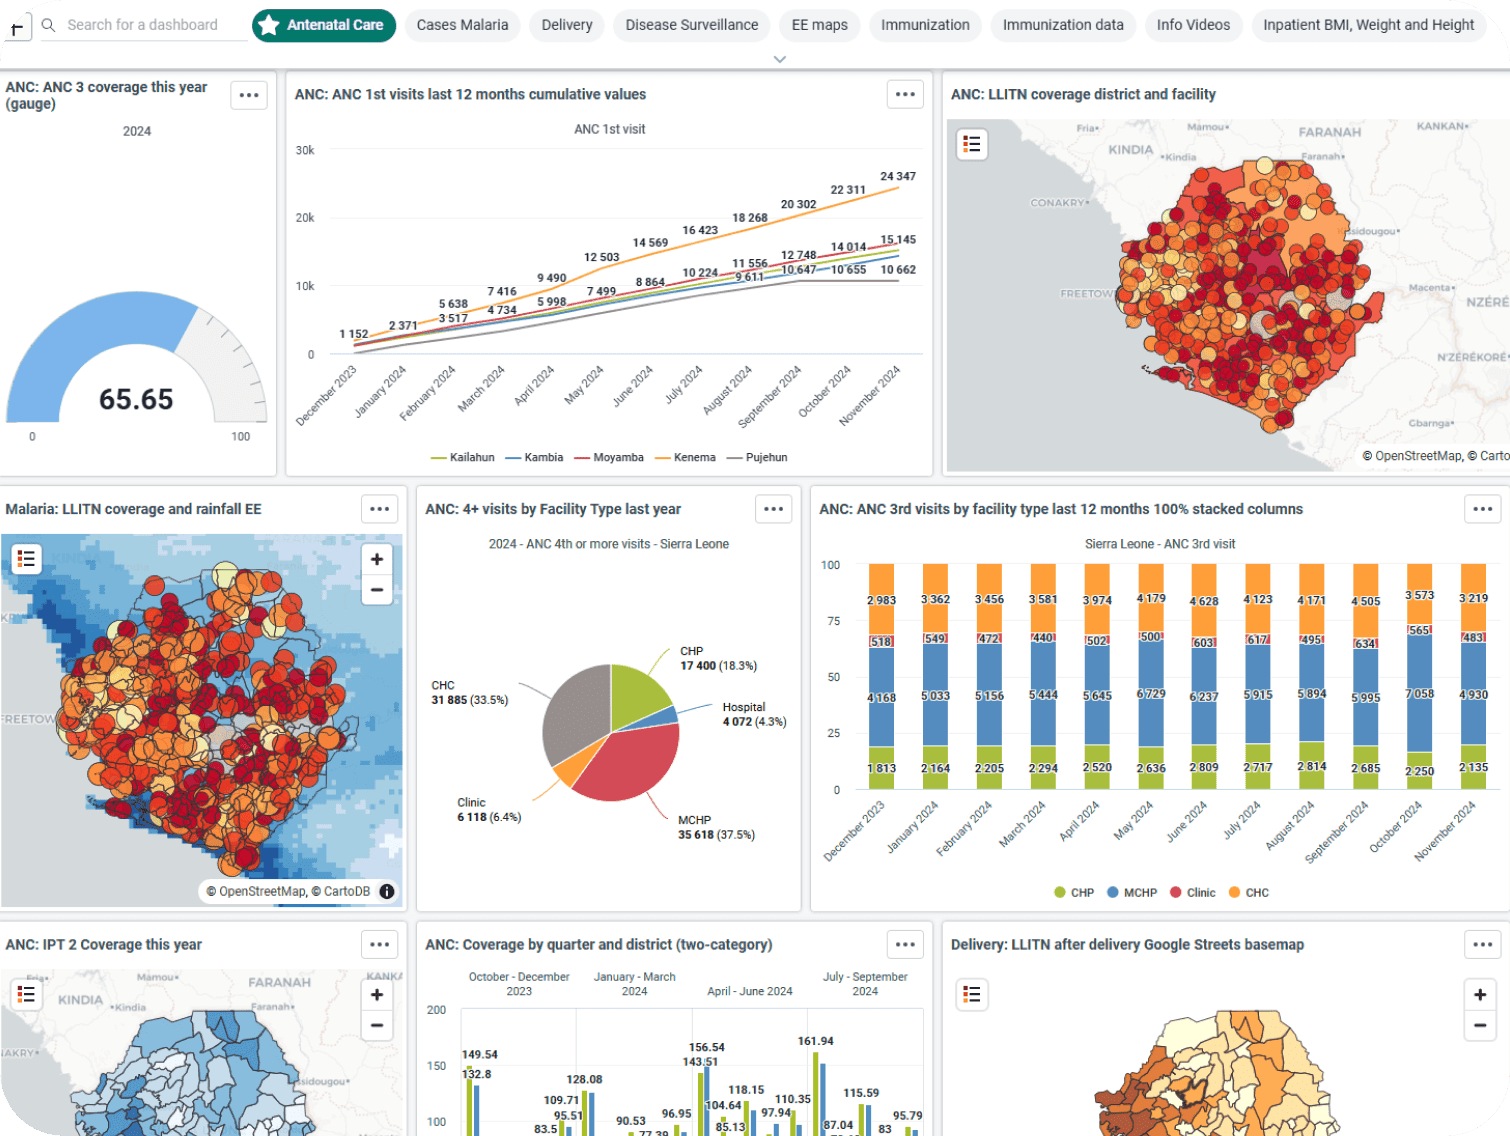Click the back arrow icon beside search
Screen dimensions: 1510x1136
pos(17,27)
